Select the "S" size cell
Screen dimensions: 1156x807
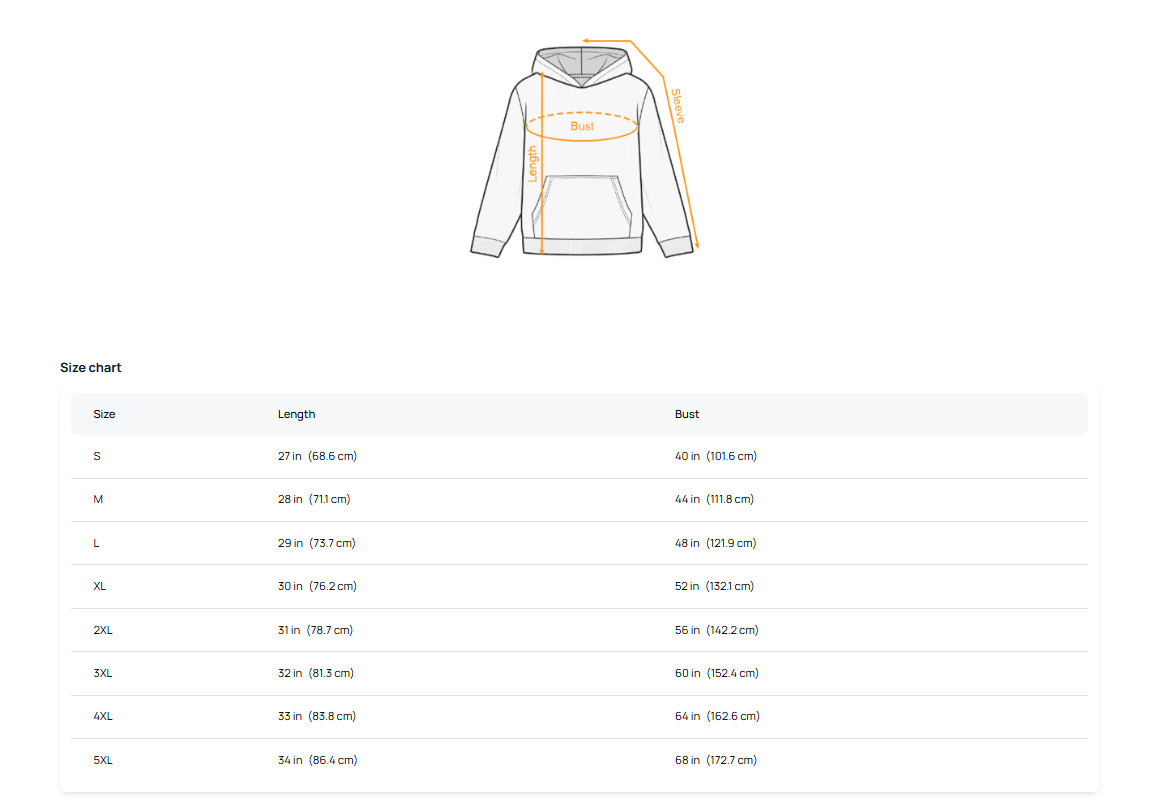pyautogui.click(x=97, y=456)
